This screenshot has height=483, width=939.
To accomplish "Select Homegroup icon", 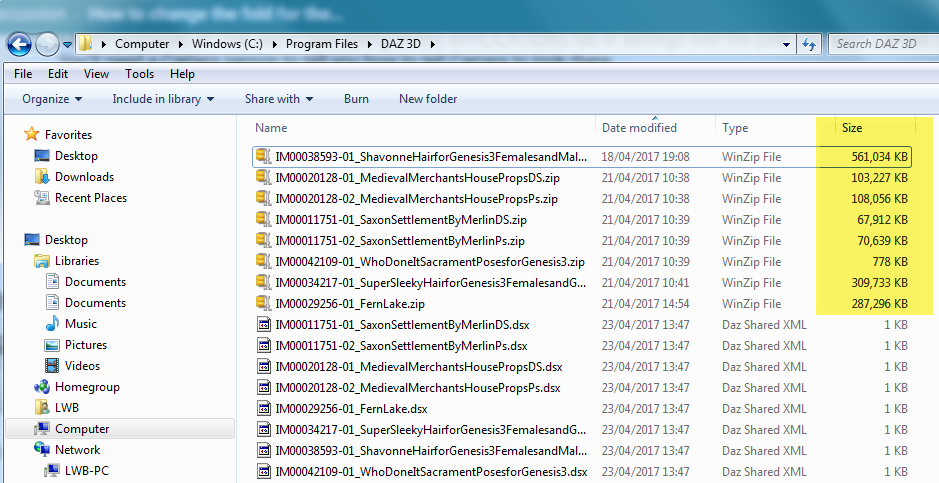I will pos(42,387).
